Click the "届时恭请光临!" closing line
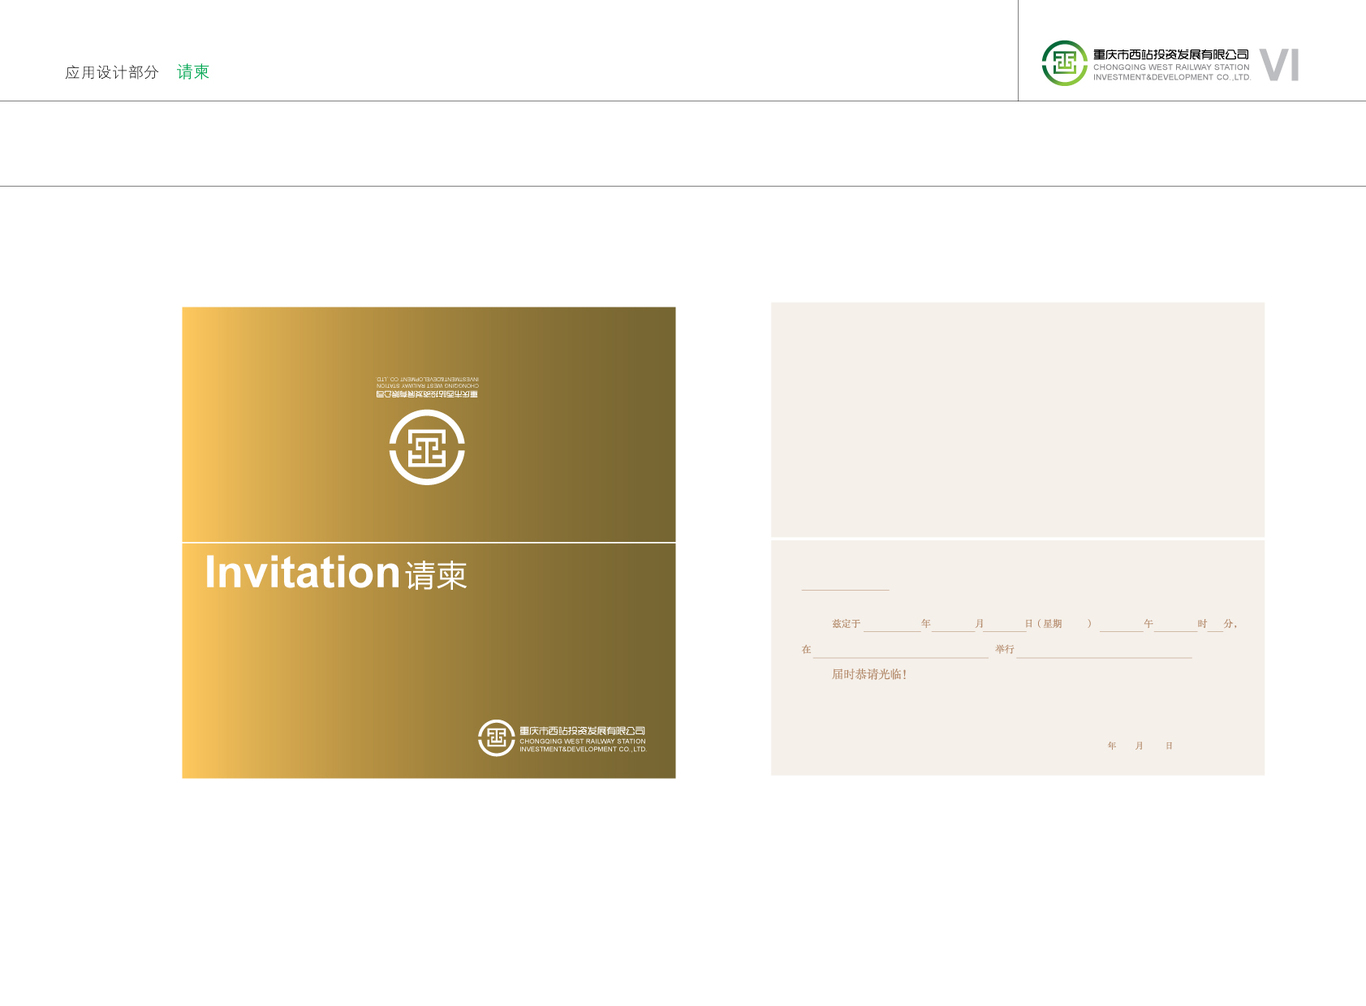Viewport: 1366px width, 1006px height. (869, 675)
